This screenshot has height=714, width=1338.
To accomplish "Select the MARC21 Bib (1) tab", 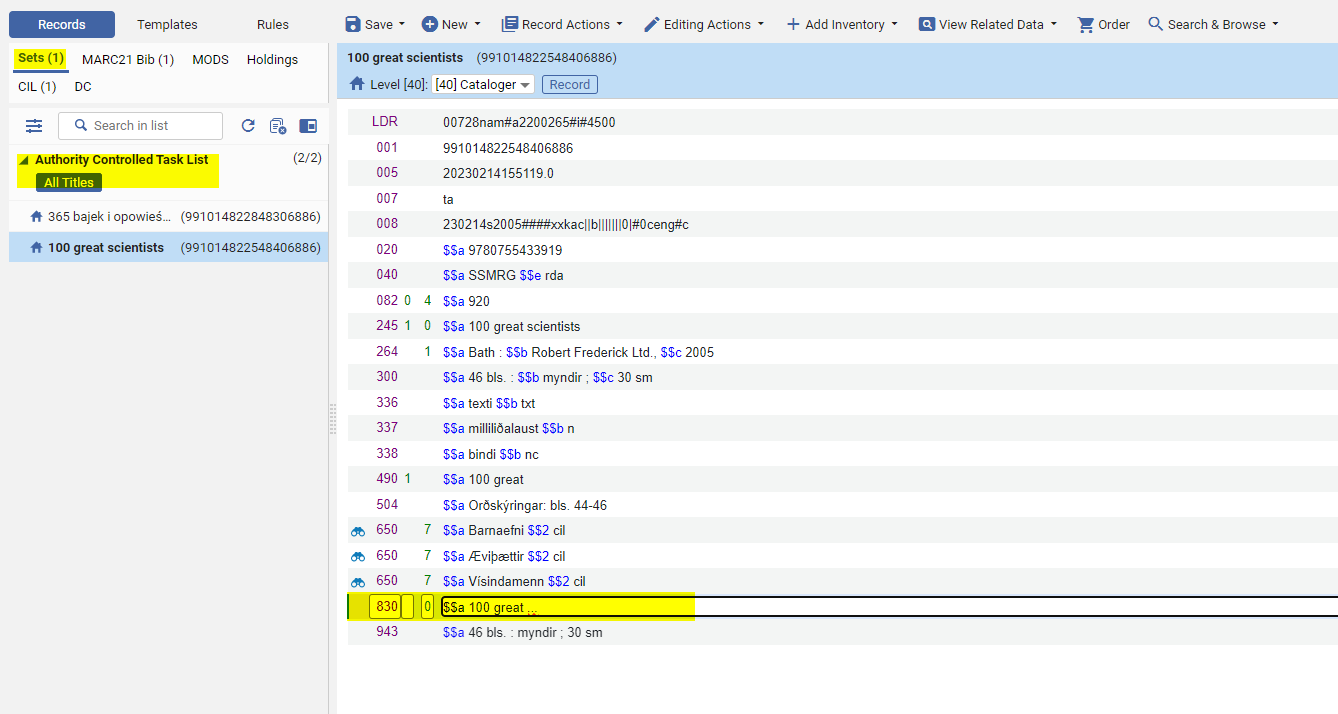I will point(128,59).
